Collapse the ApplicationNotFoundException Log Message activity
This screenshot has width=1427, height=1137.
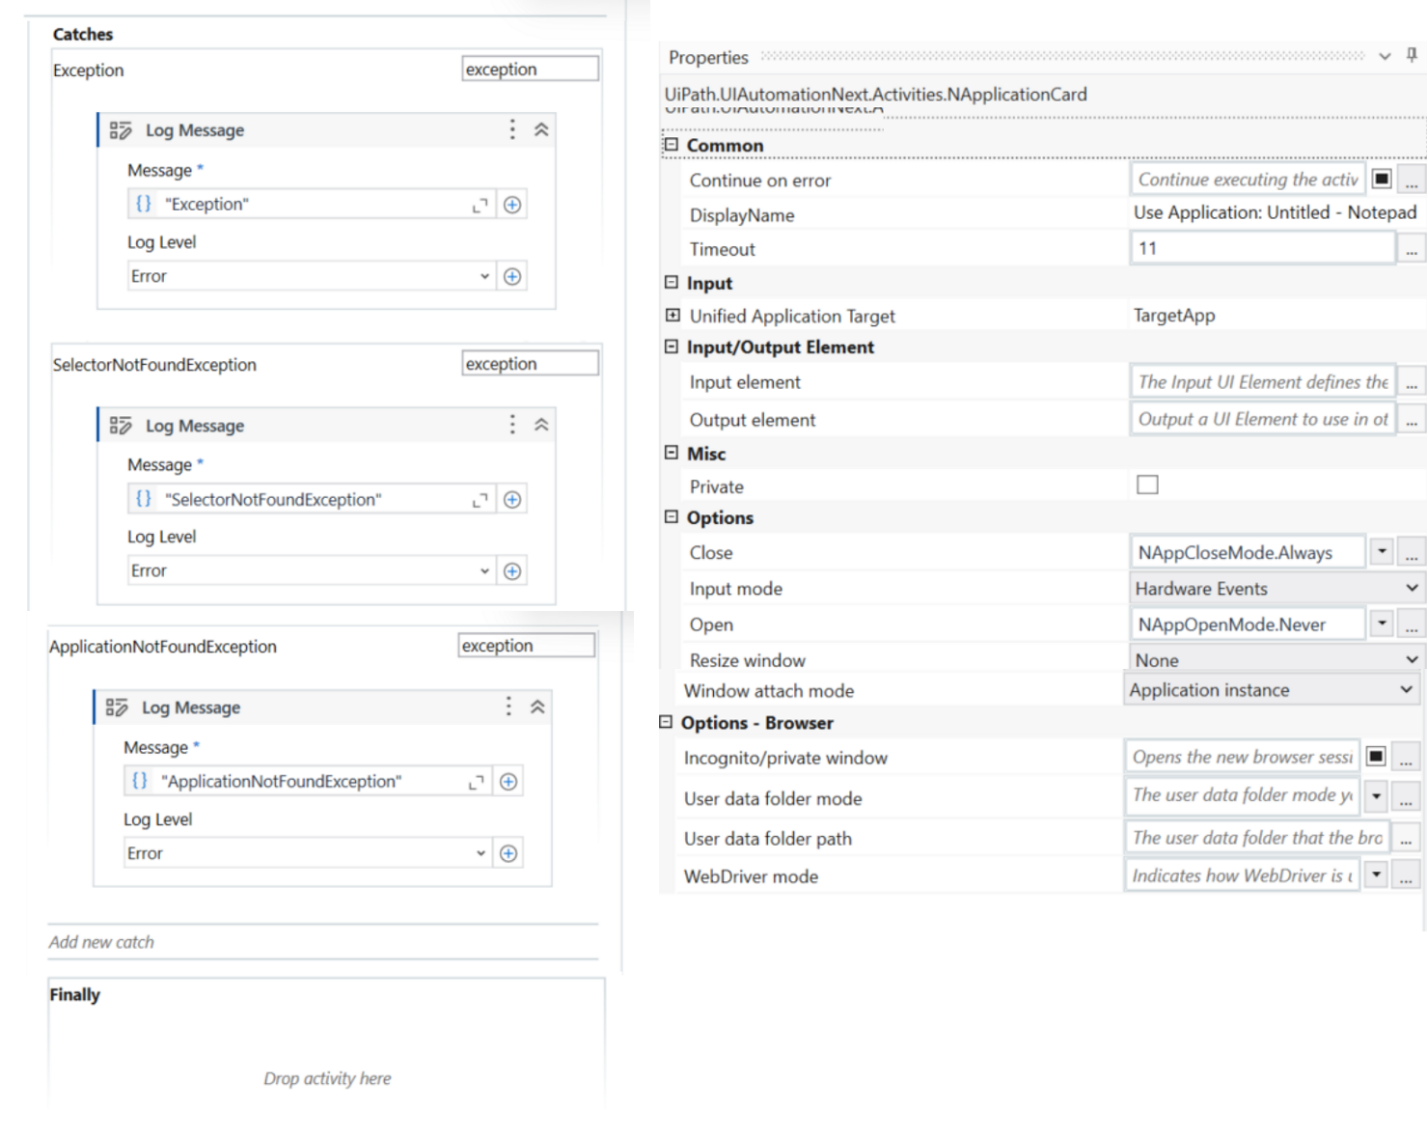click(537, 707)
